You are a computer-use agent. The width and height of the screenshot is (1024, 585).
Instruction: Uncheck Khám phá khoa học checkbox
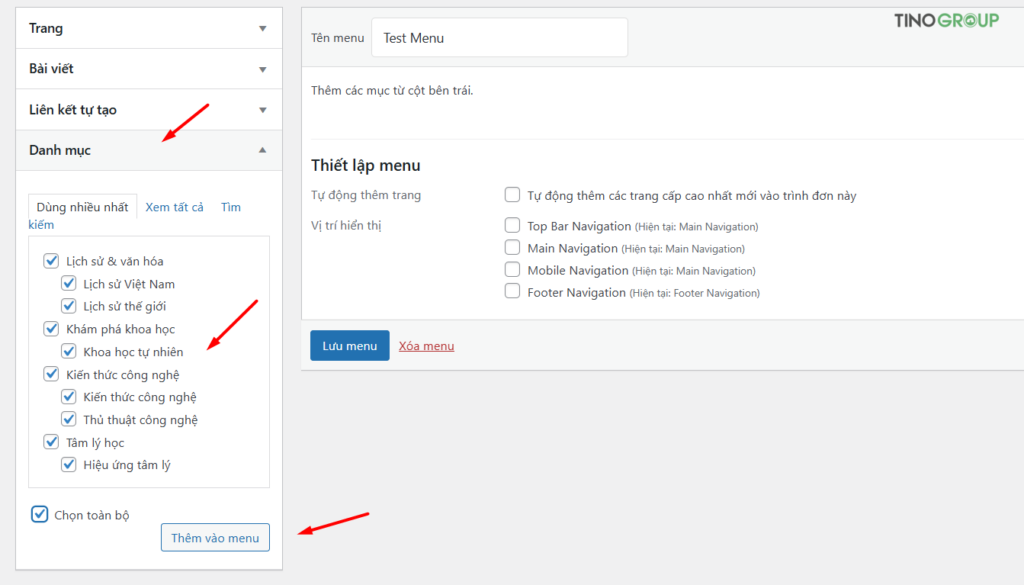(51, 328)
